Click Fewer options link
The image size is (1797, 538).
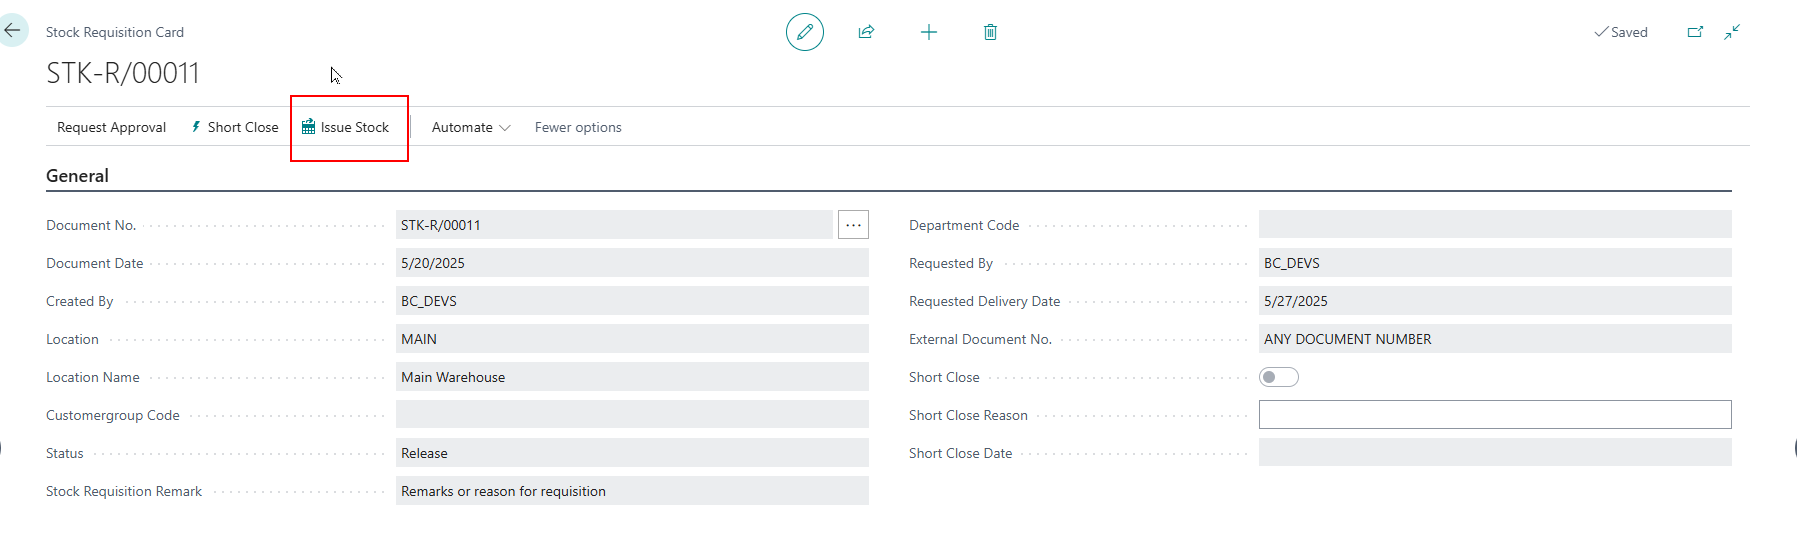[578, 127]
